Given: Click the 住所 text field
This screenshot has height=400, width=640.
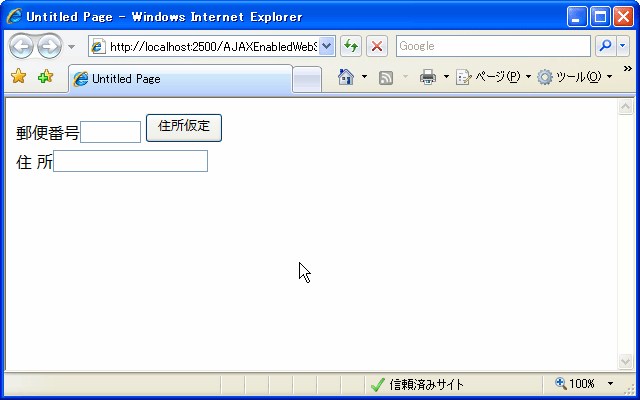Looking at the screenshot, I should (130, 161).
